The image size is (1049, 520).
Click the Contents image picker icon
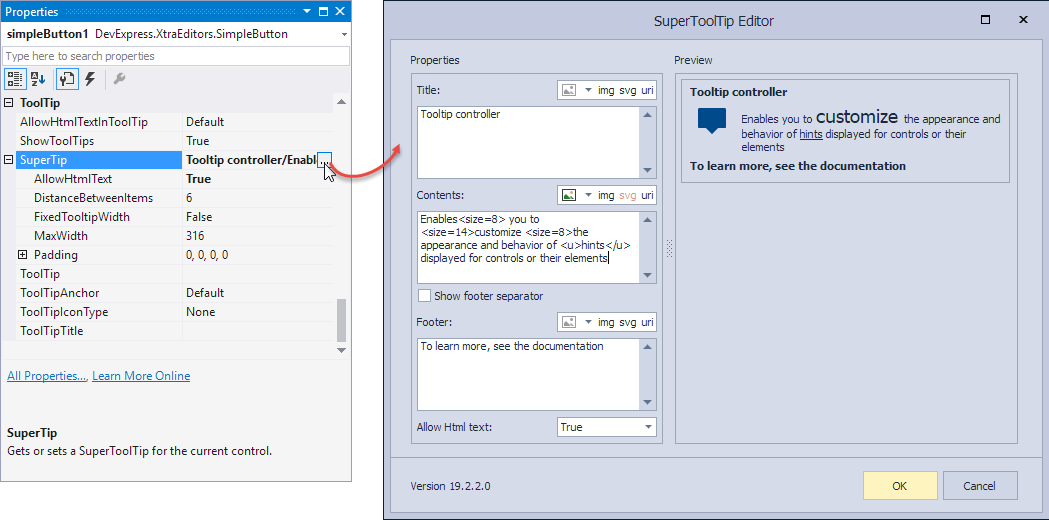tap(568, 195)
